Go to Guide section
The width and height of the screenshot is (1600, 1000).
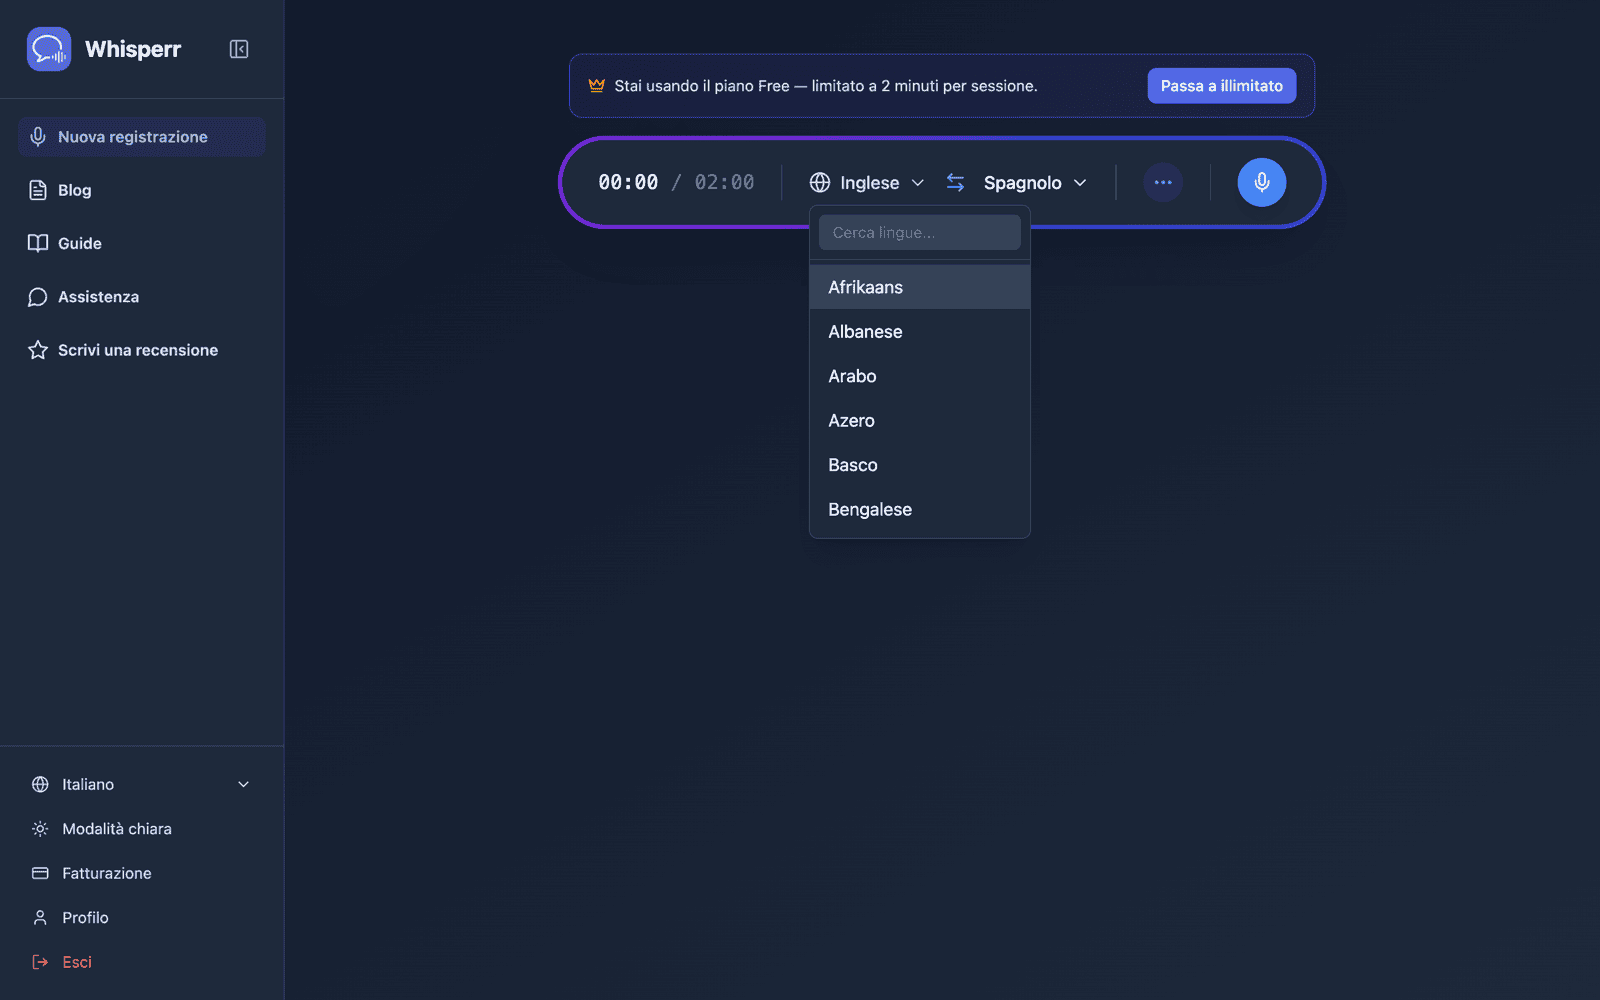pyautogui.click(x=141, y=243)
